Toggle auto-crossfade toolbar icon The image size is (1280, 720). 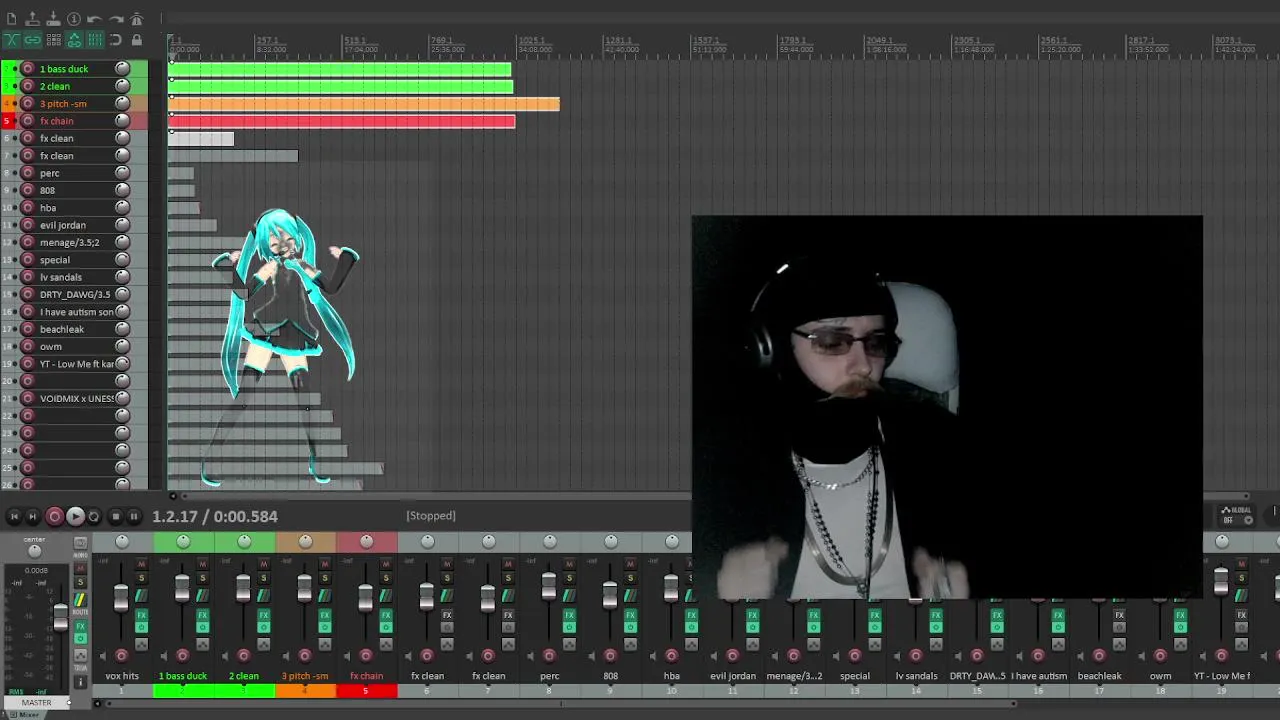(x=11, y=40)
